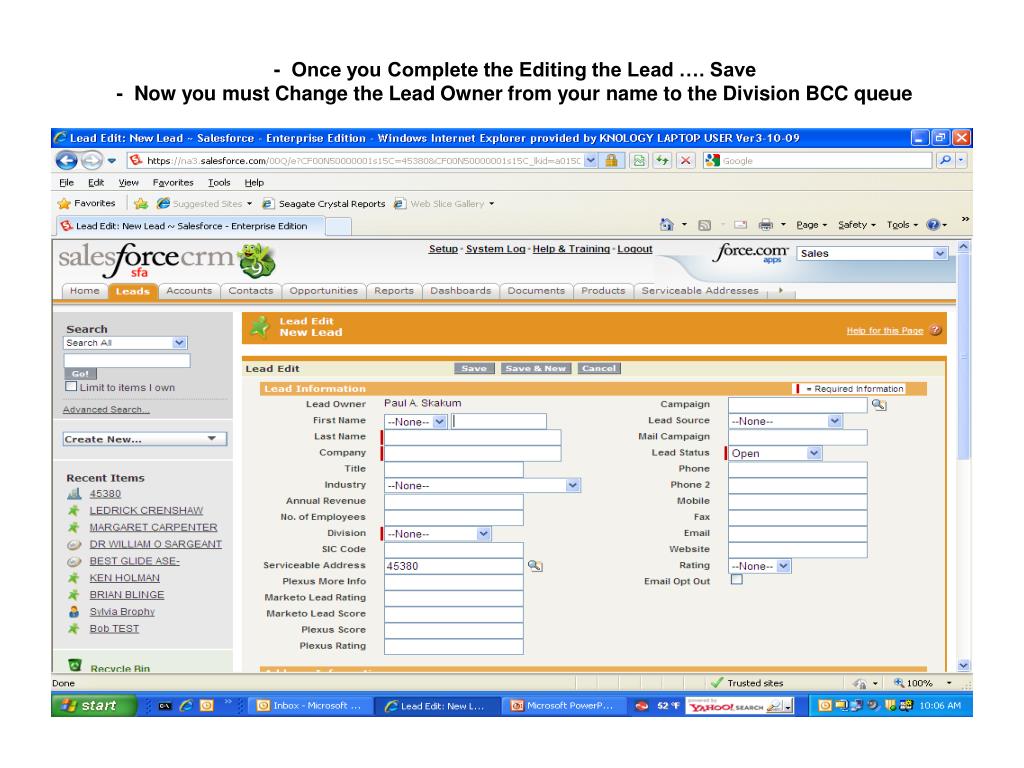Screen dimensions: 1024x768
Task: Click the Last Name input field
Action: pos(473,438)
